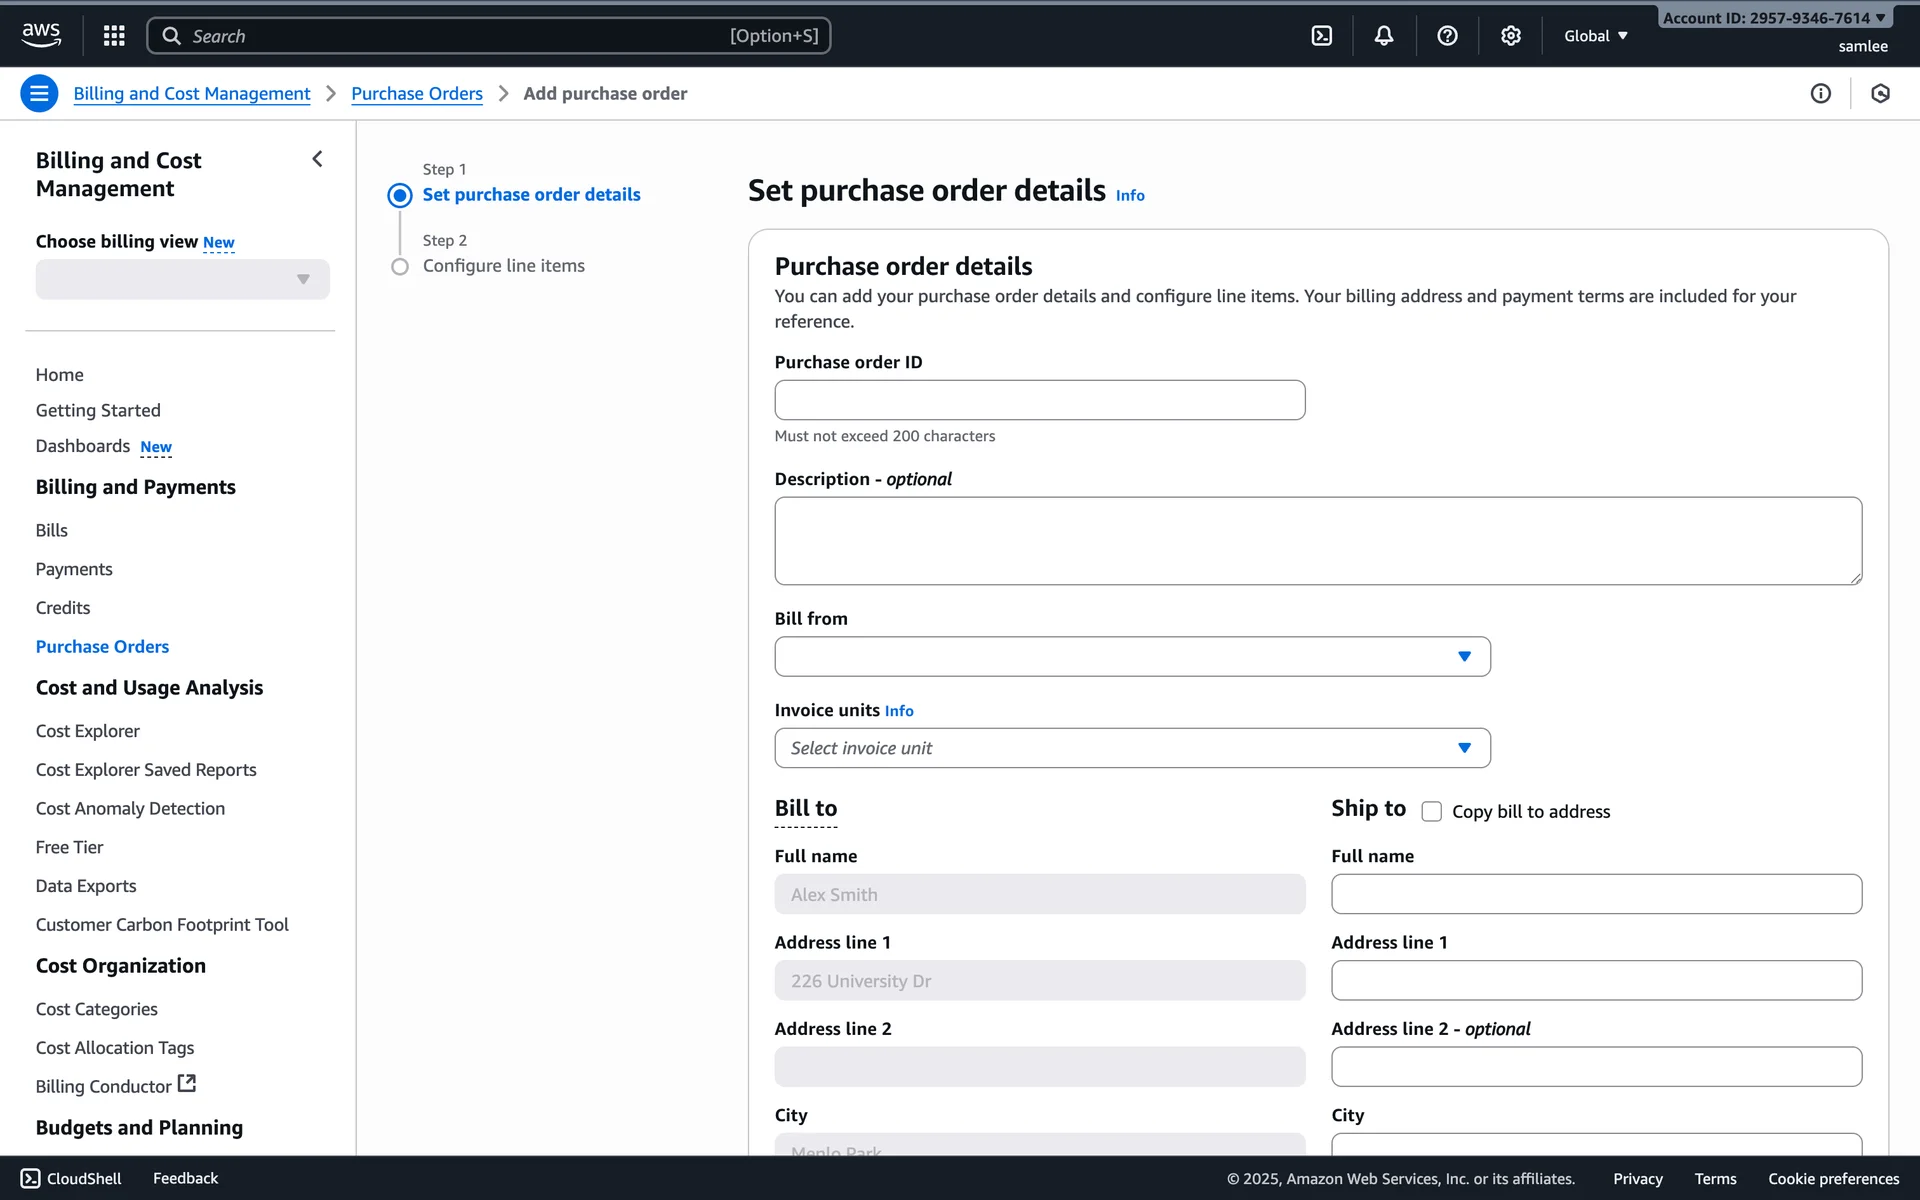Go to Cost Explorer in the sidebar
Image resolution: width=1920 pixels, height=1200 pixels.
[88, 731]
